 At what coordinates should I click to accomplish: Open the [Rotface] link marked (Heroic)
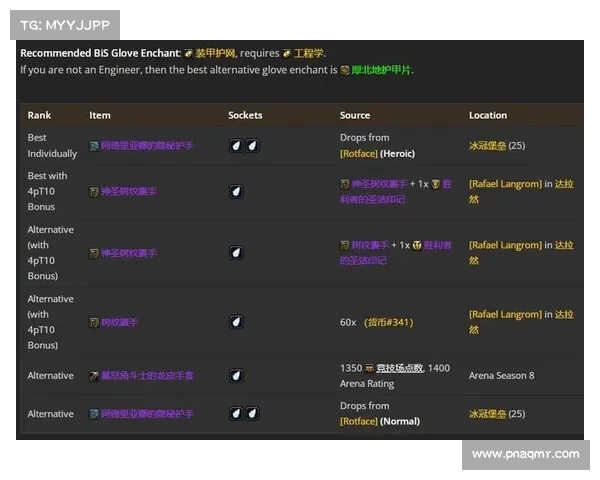(358, 154)
